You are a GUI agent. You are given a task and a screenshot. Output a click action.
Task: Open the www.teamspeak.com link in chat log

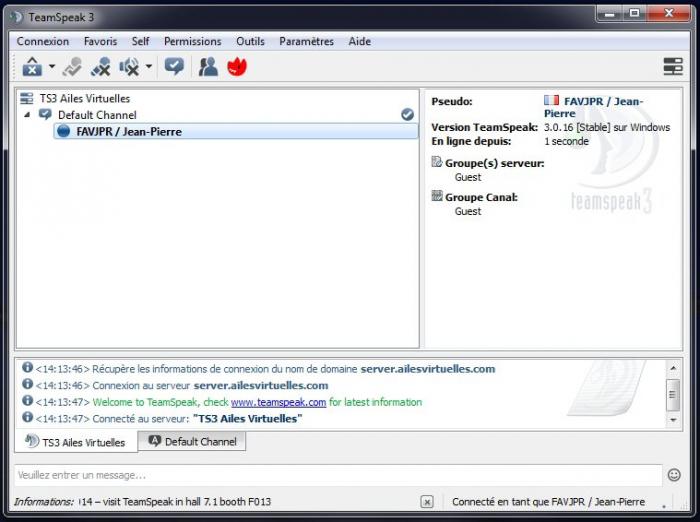[x=279, y=402]
